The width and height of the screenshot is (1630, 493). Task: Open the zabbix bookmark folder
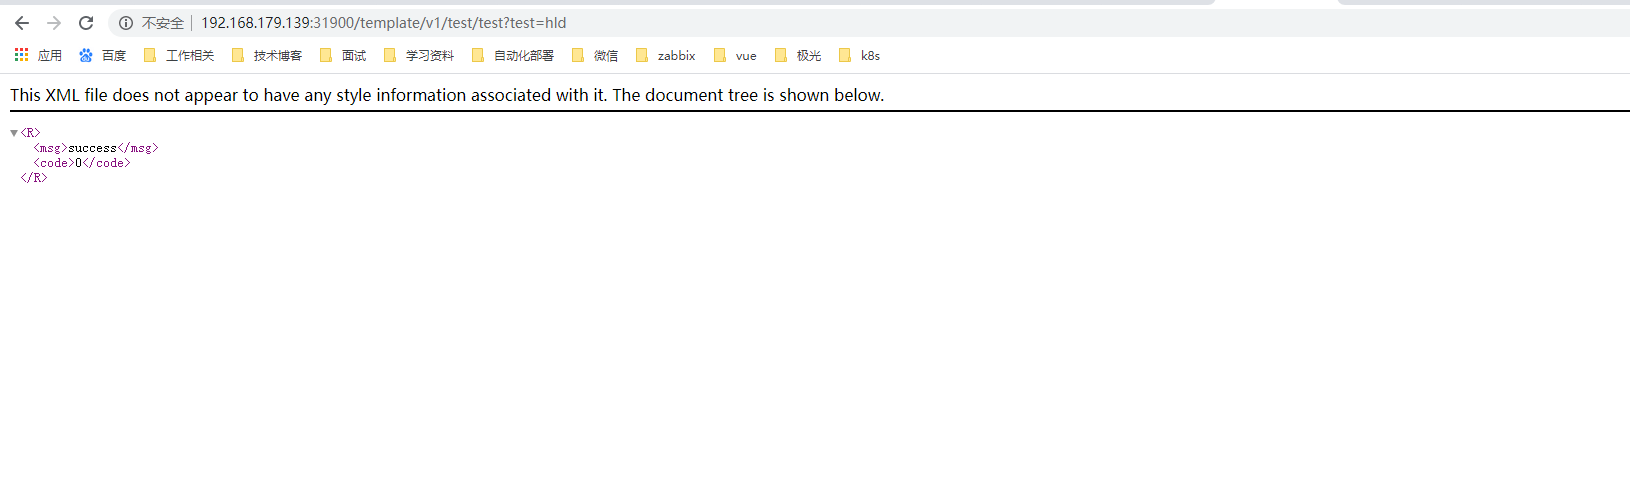tap(666, 56)
